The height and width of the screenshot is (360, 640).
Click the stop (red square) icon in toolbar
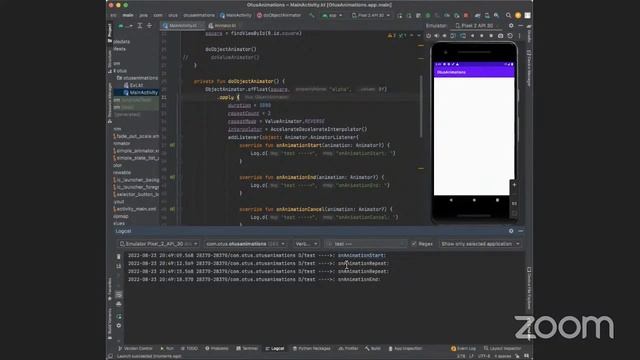[466, 16]
